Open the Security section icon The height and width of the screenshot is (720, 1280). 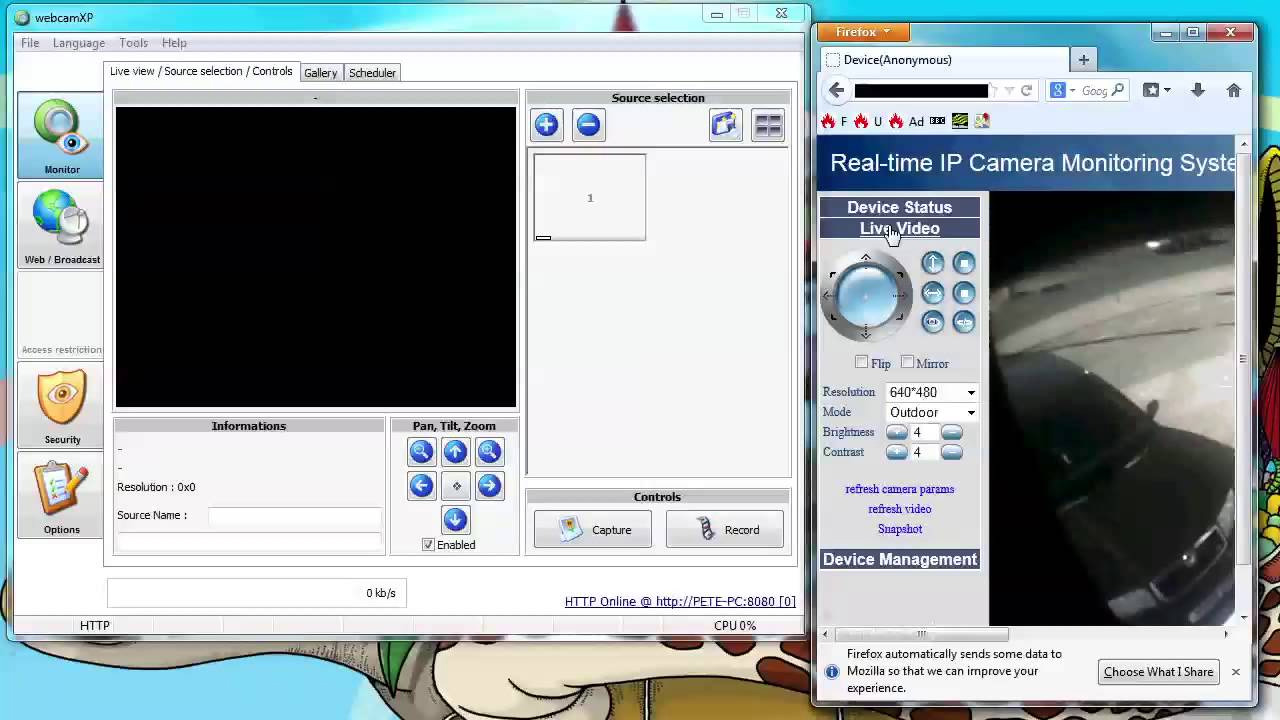coord(61,406)
